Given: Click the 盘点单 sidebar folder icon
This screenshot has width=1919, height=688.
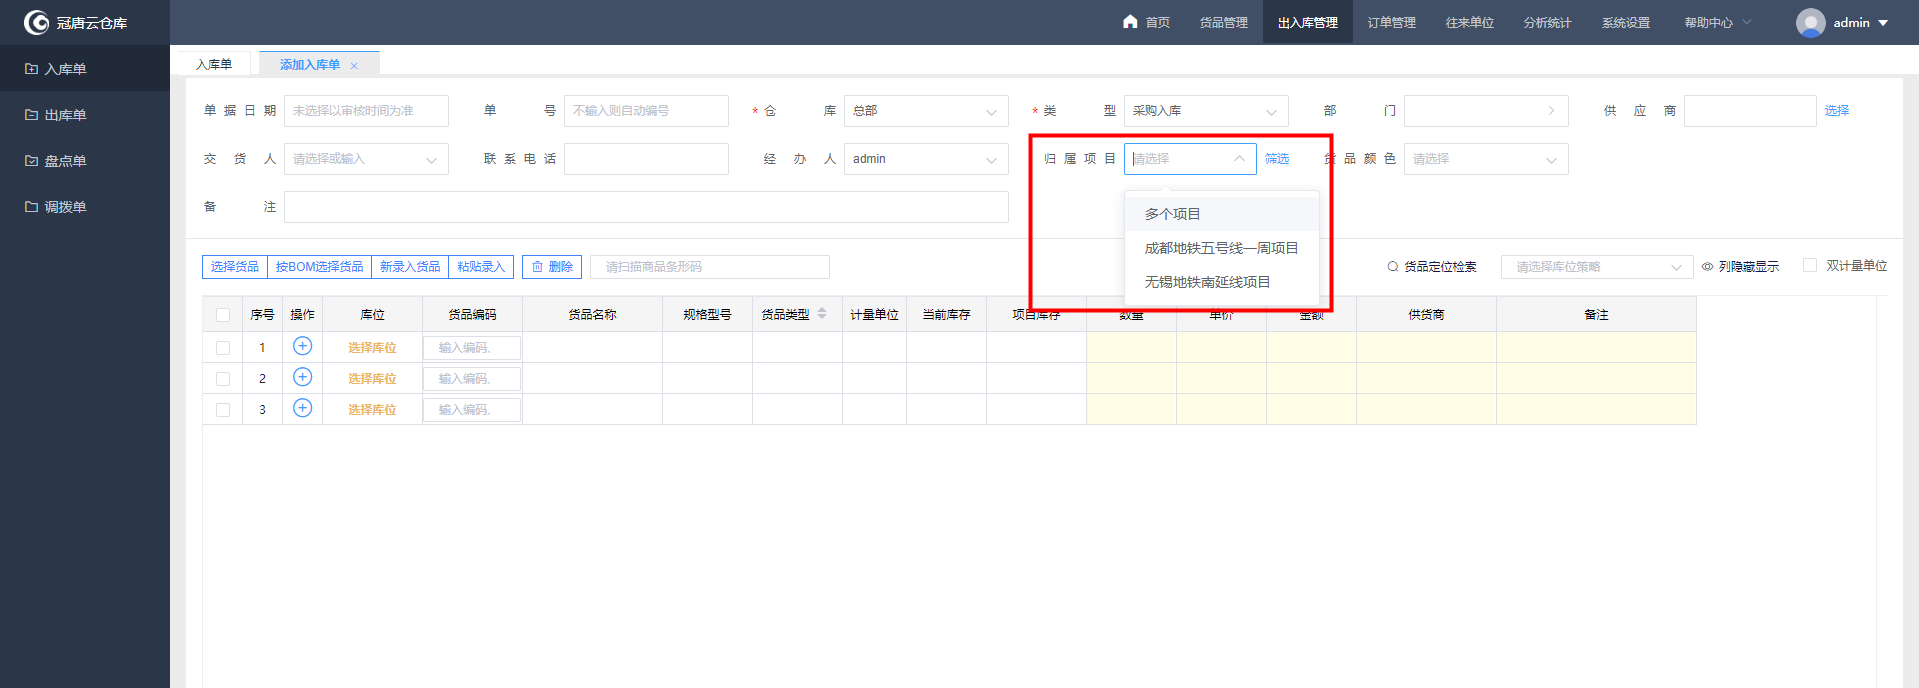Looking at the screenshot, I should pos(31,161).
